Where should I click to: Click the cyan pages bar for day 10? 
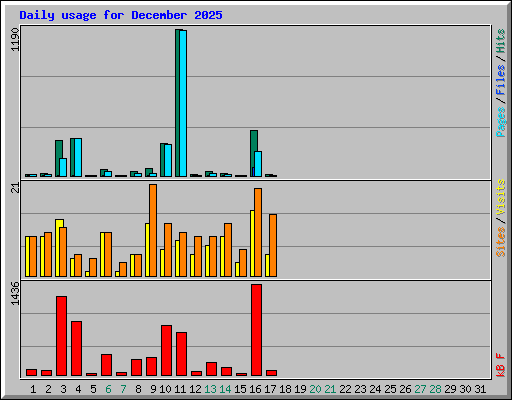(168, 160)
